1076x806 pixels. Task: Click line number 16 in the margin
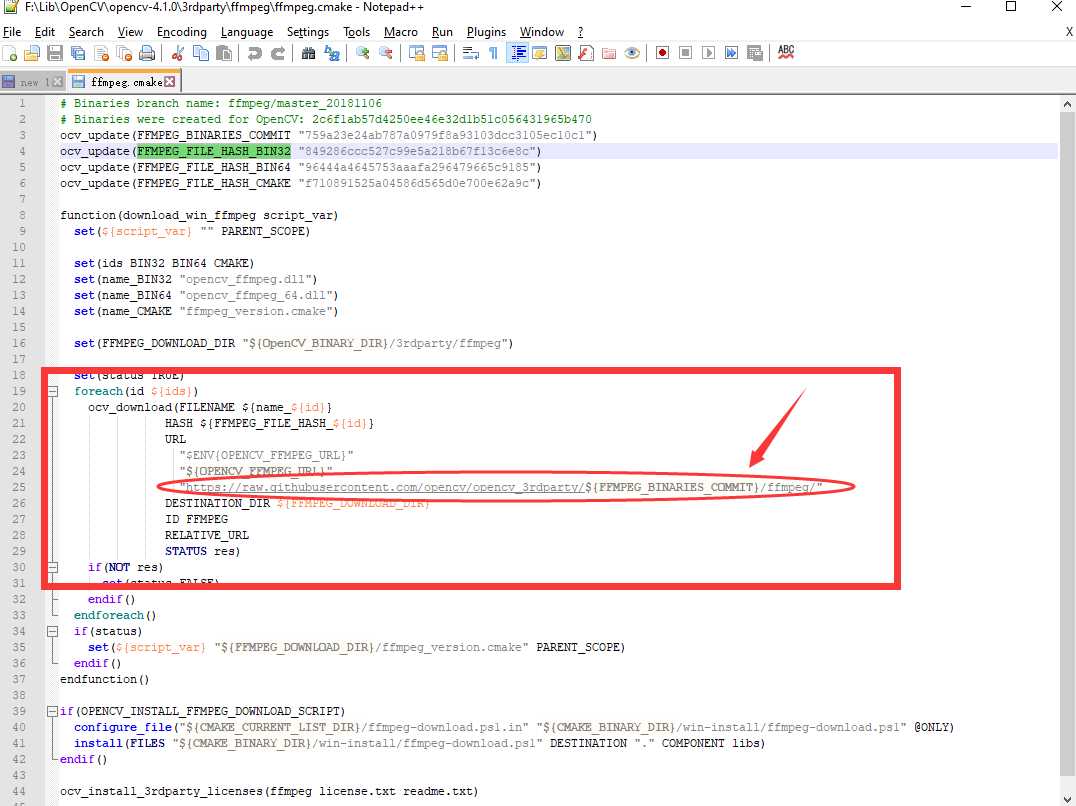click(19, 343)
